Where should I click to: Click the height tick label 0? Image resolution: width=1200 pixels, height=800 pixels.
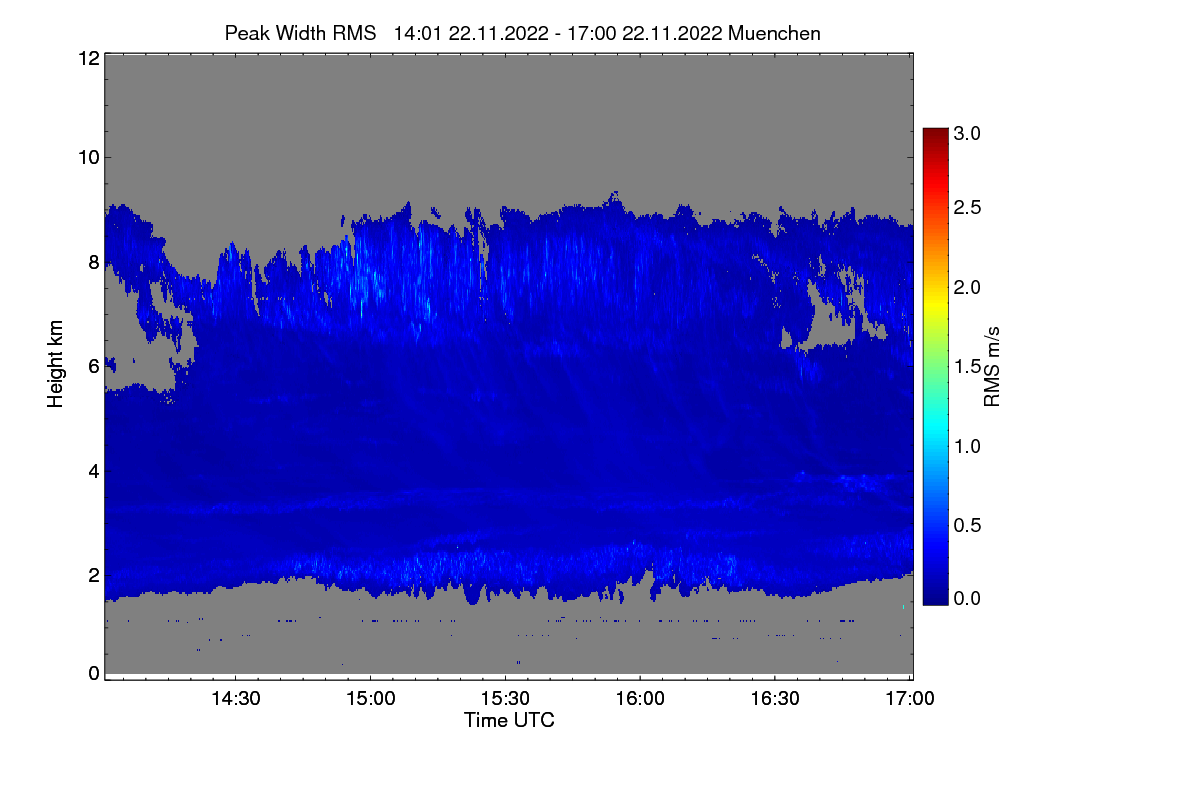[x=94, y=673]
